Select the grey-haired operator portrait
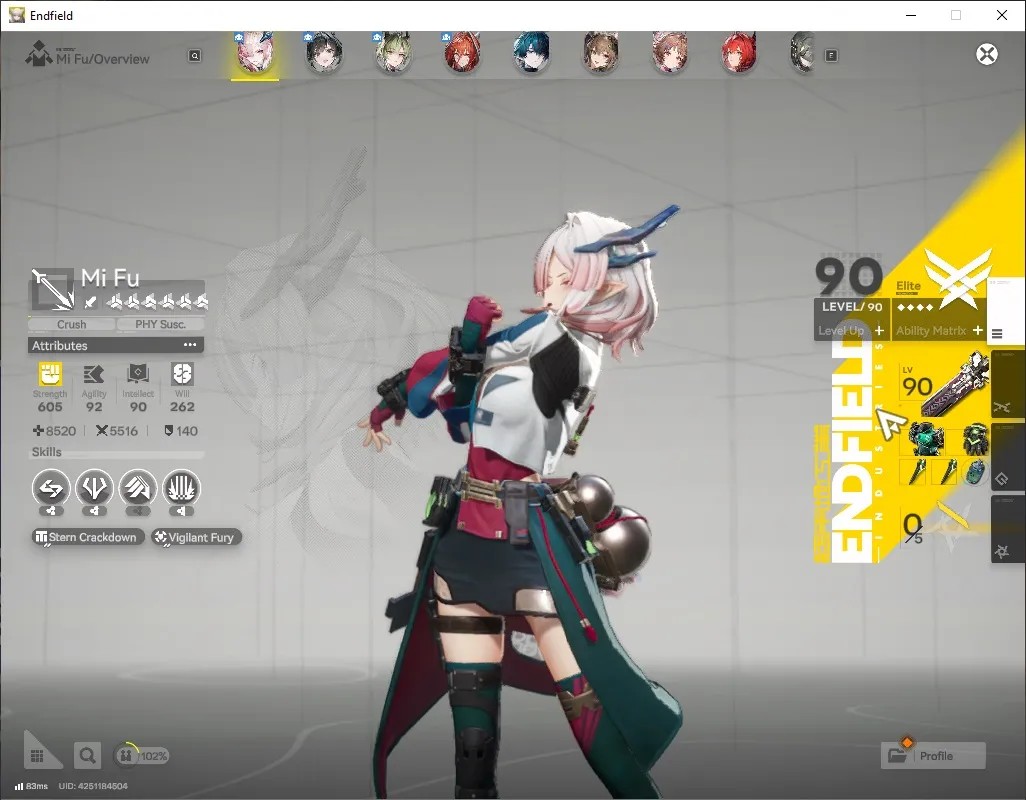 pyautogui.click(x=802, y=53)
